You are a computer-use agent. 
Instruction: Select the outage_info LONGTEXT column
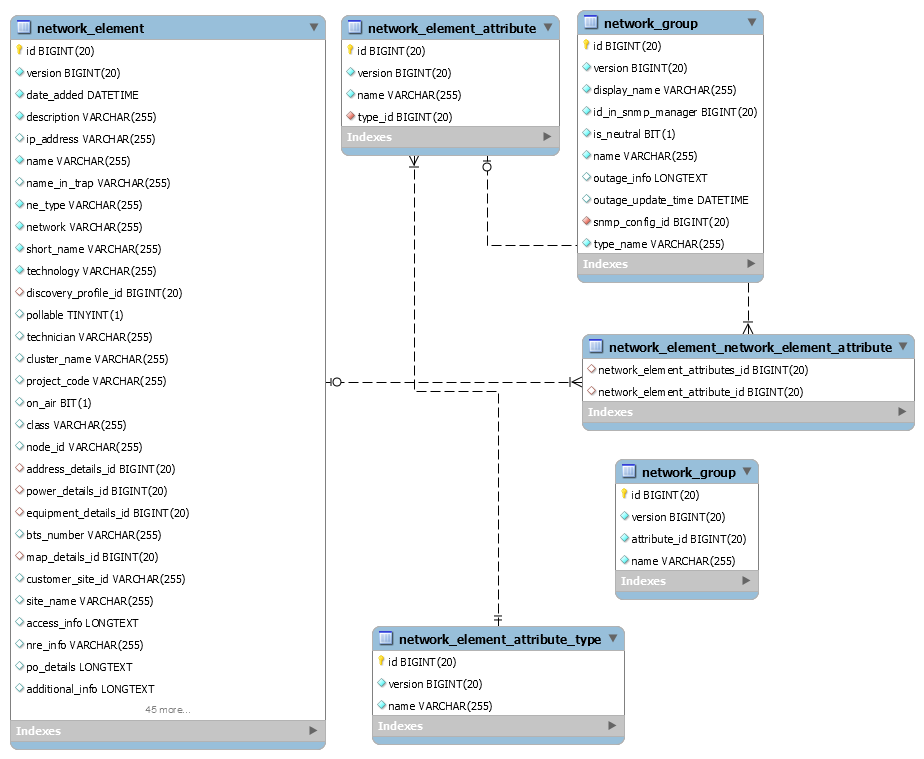650,178
